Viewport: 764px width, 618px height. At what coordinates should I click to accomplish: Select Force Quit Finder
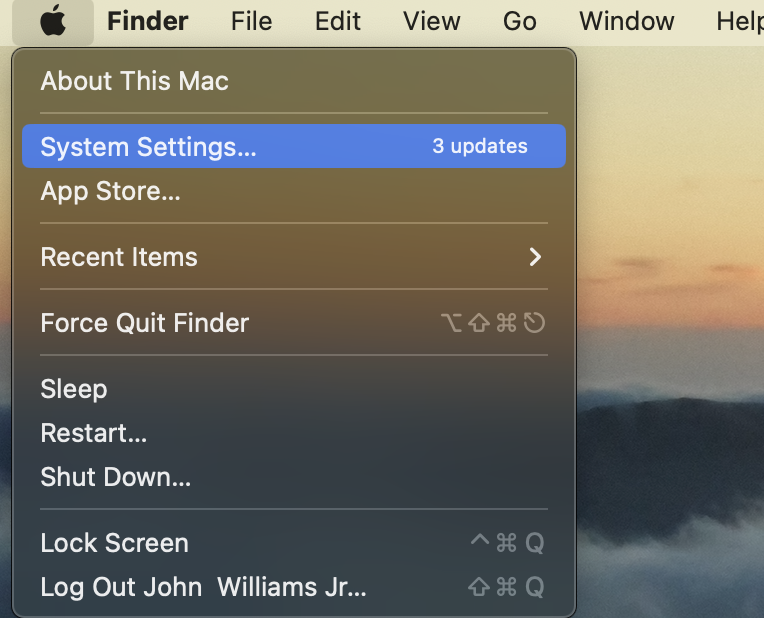(x=294, y=323)
